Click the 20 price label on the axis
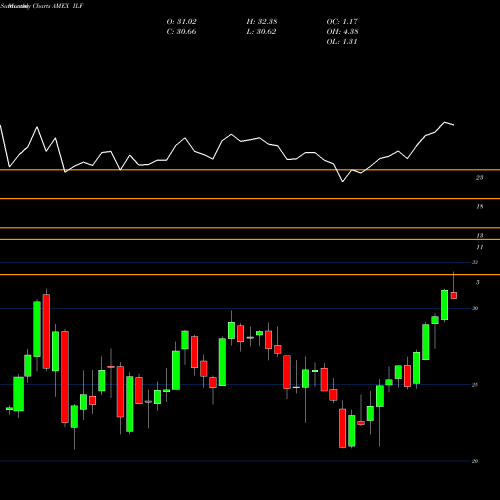Image resolution: width=500 pixels, height=500 pixels. pos(475,461)
